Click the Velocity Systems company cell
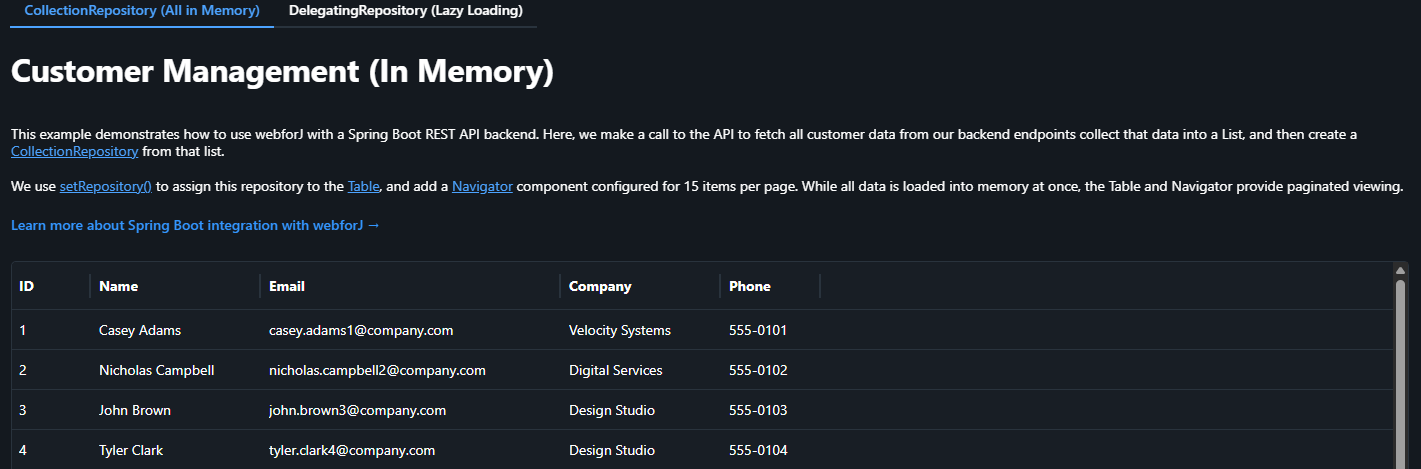The height and width of the screenshot is (469, 1421). tap(619, 330)
